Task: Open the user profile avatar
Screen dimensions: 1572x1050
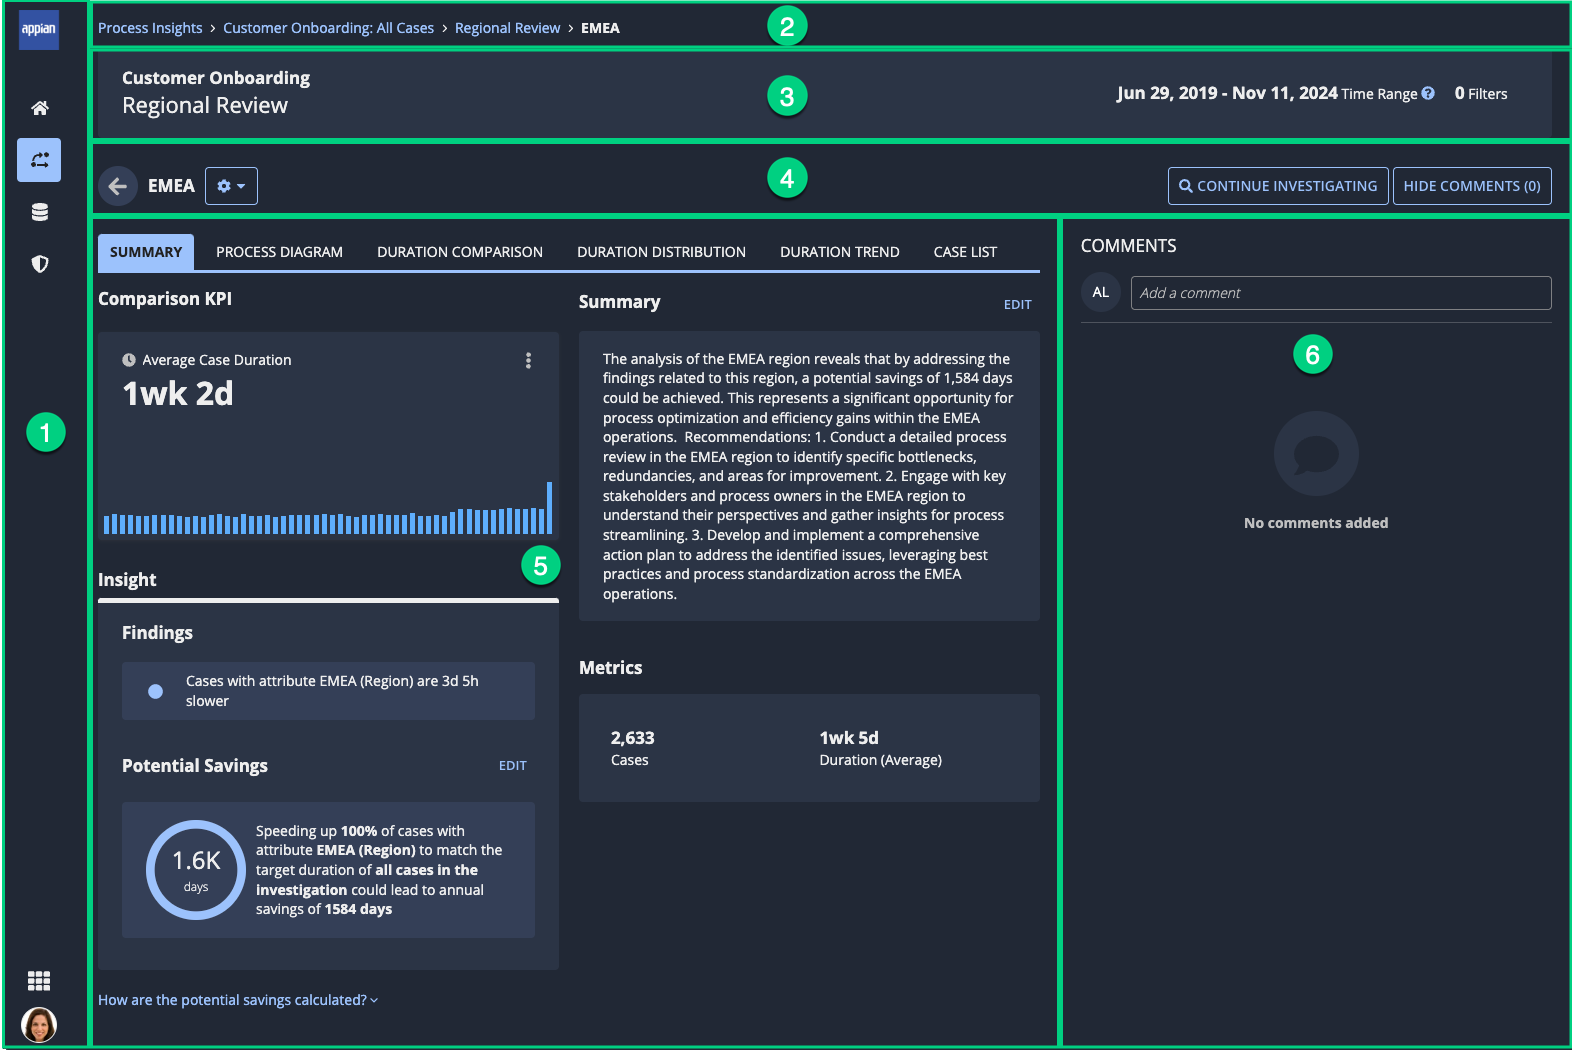Action: [39, 1025]
